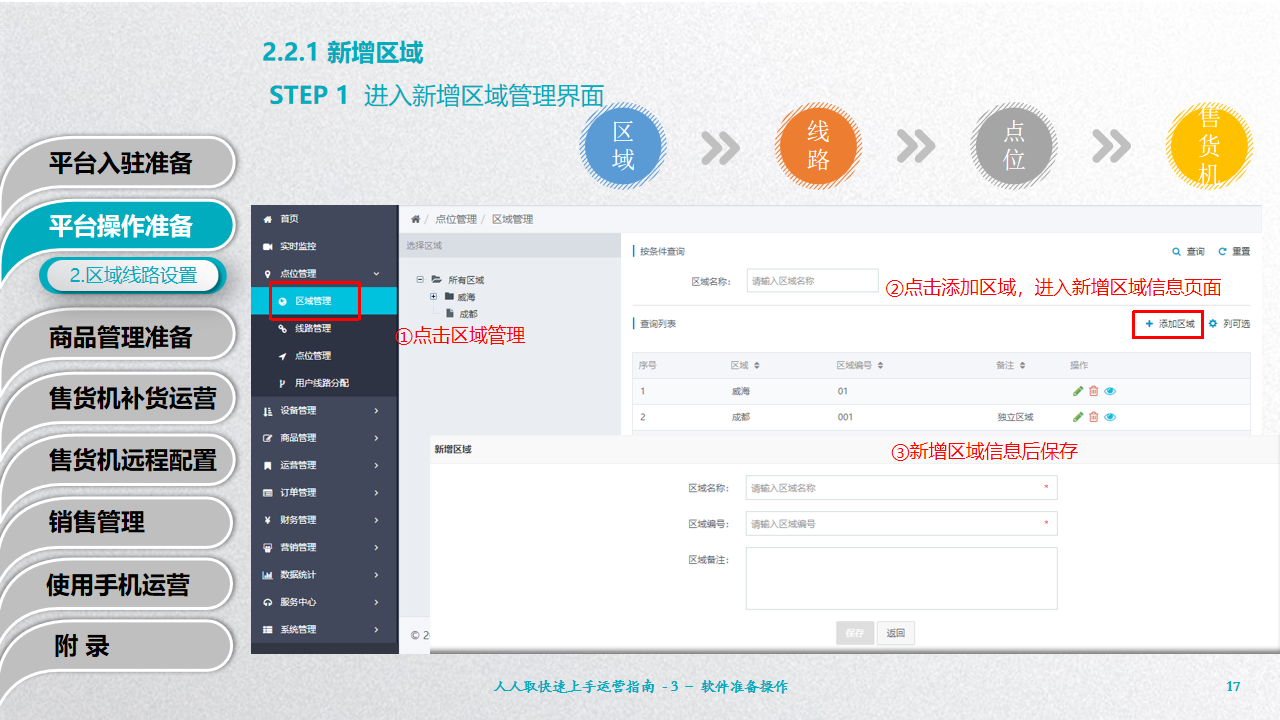Screen dimensions: 1280x720
Task: Click the home icon beside 首页 in sidebar
Action: point(267,219)
